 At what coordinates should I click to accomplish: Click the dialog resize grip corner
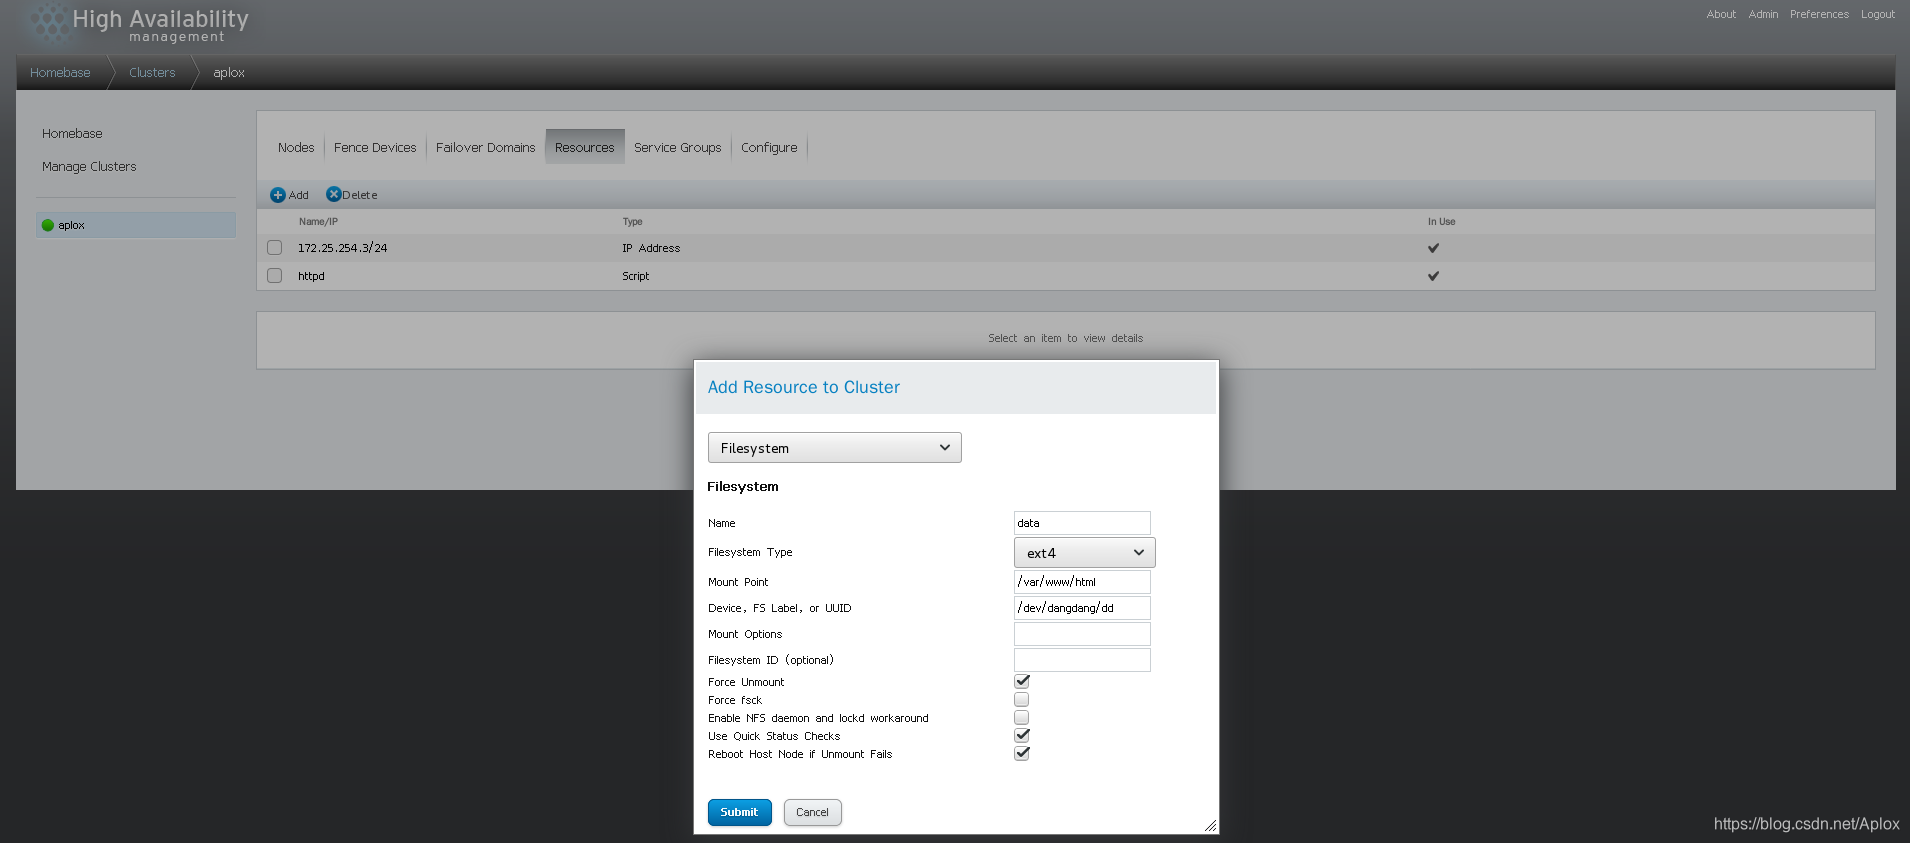1210,825
